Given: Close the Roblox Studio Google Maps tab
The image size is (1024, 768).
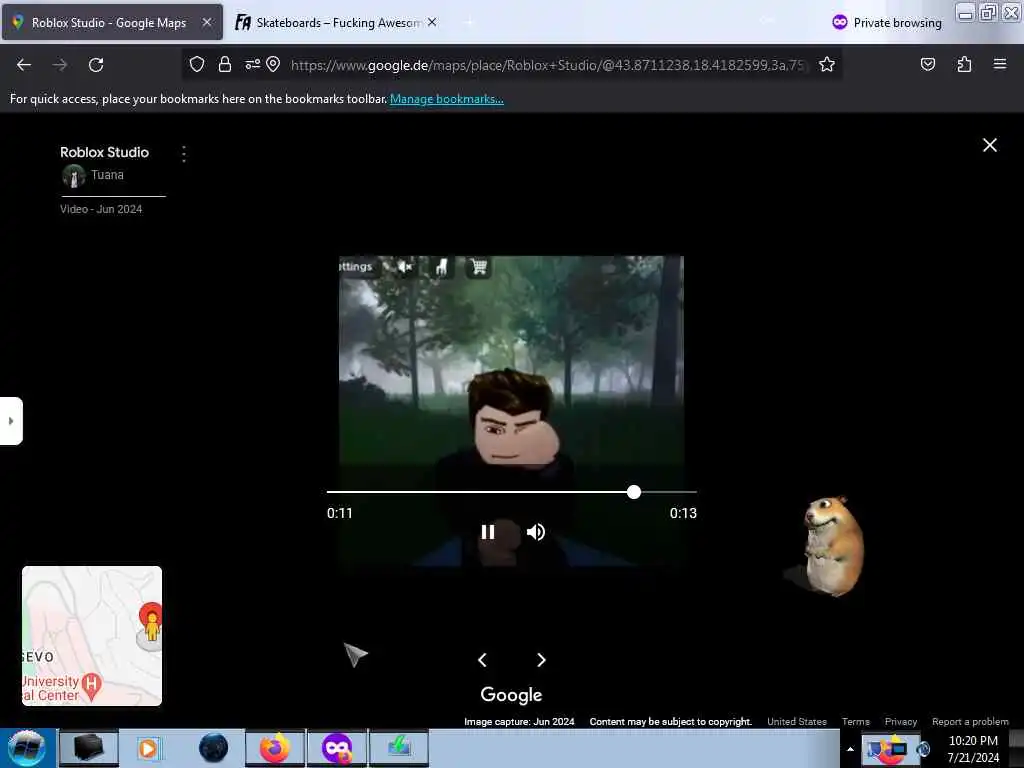Looking at the screenshot, I should [206, 22].
